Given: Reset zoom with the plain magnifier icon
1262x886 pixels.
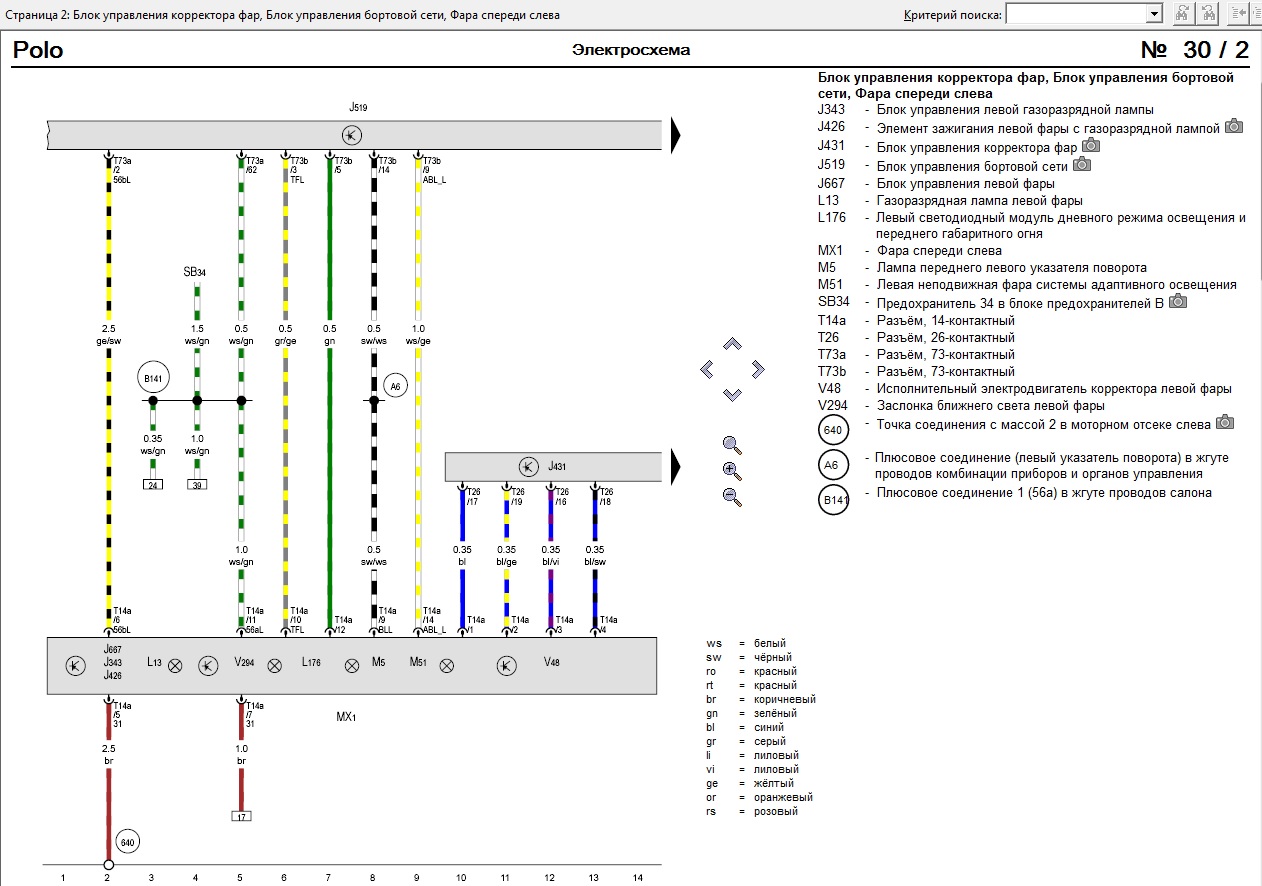Looking at the screenshot, I should pyautogui.click(x=732, y=445).
